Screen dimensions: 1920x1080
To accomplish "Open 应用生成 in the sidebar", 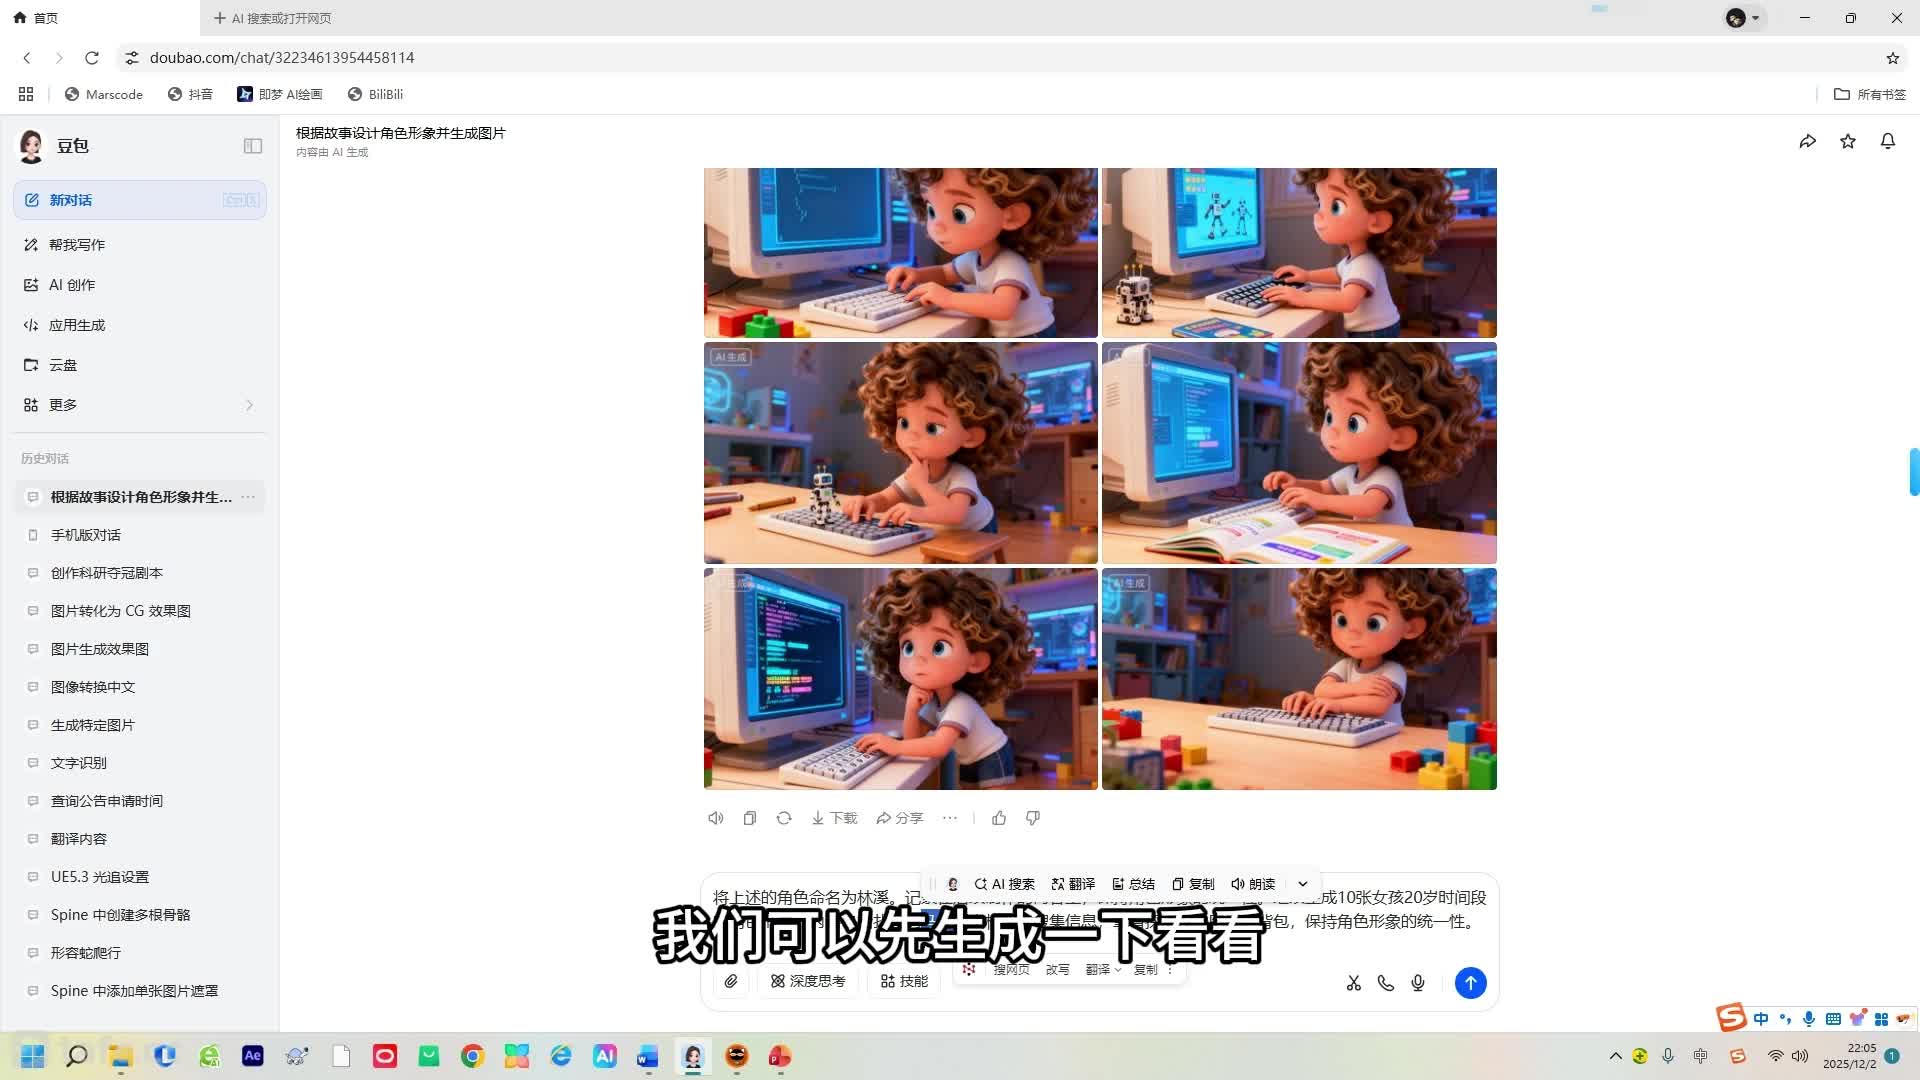I will pos(76,324).
